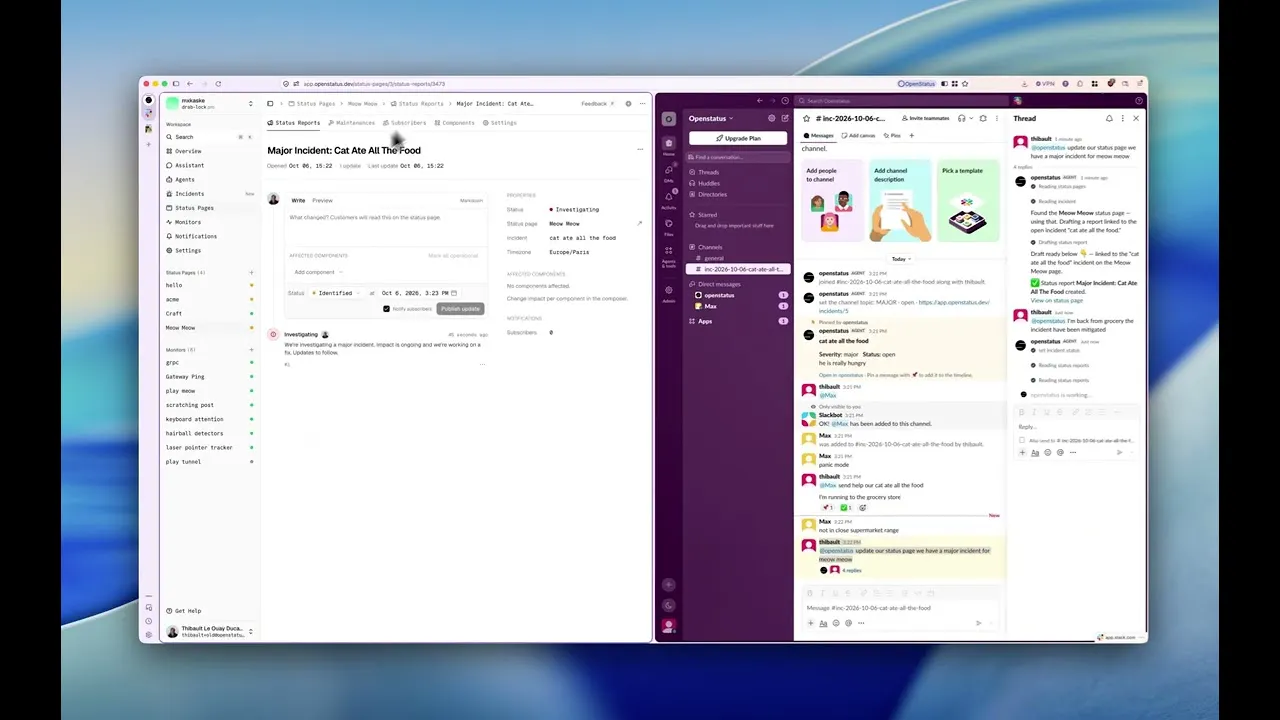This screenshot has height=720, width=1280.
Task: Open the date picker calendar icon
Action: tap(454, 293)
